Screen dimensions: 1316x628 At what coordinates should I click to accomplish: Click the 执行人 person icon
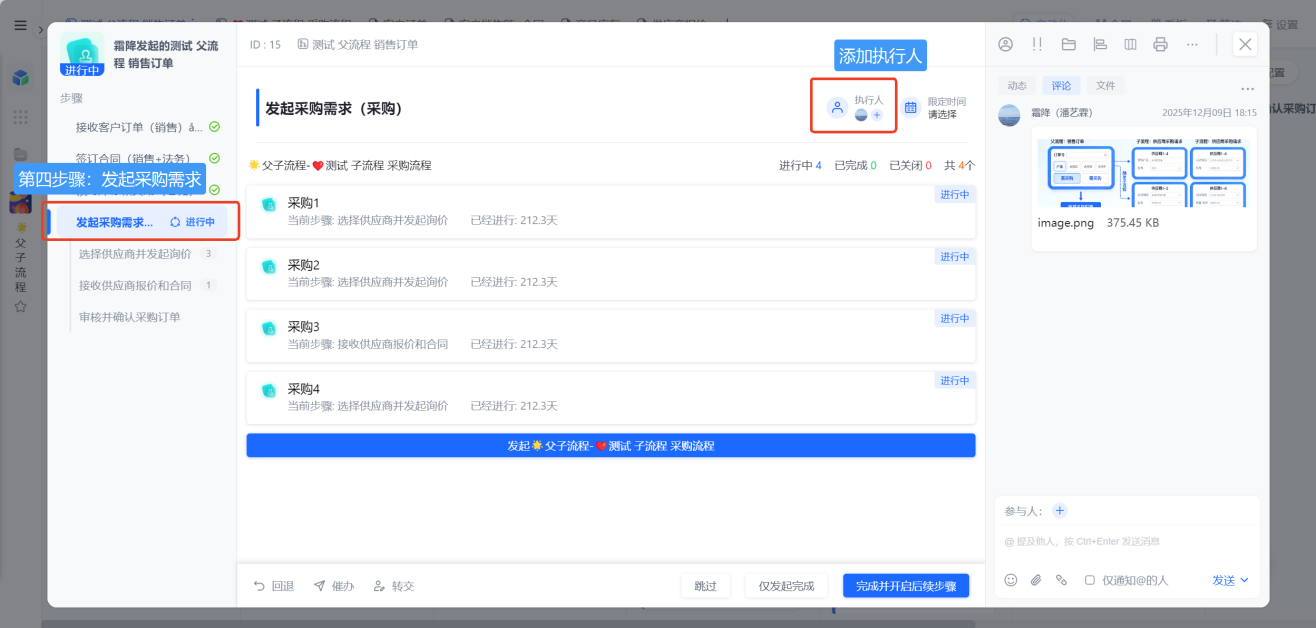click(837, 107)
